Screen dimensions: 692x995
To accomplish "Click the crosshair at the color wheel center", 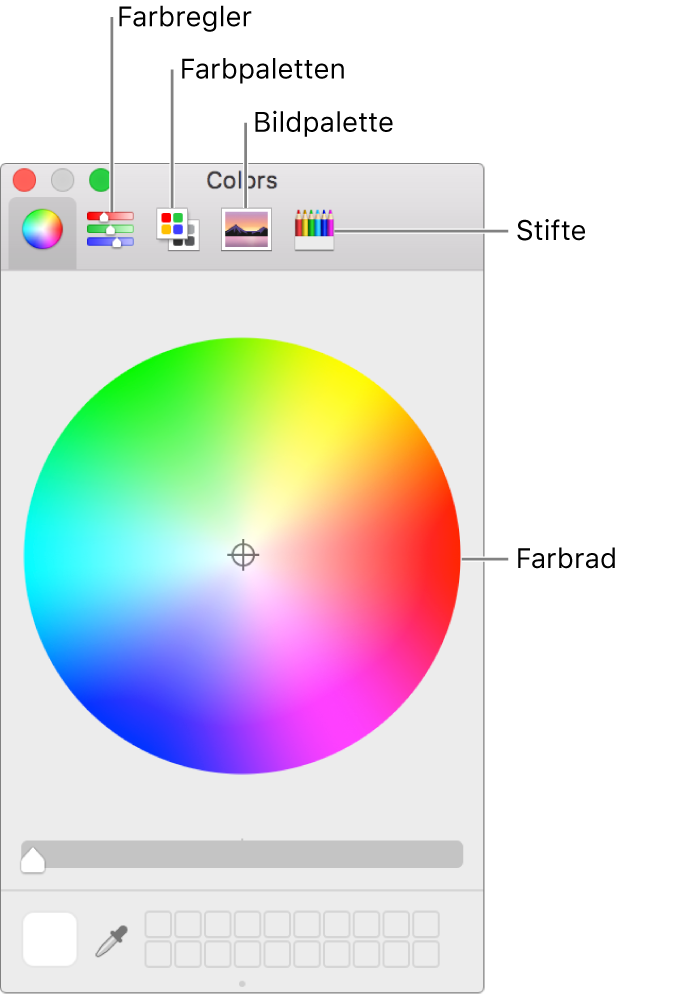I will (x=242, y=555).
